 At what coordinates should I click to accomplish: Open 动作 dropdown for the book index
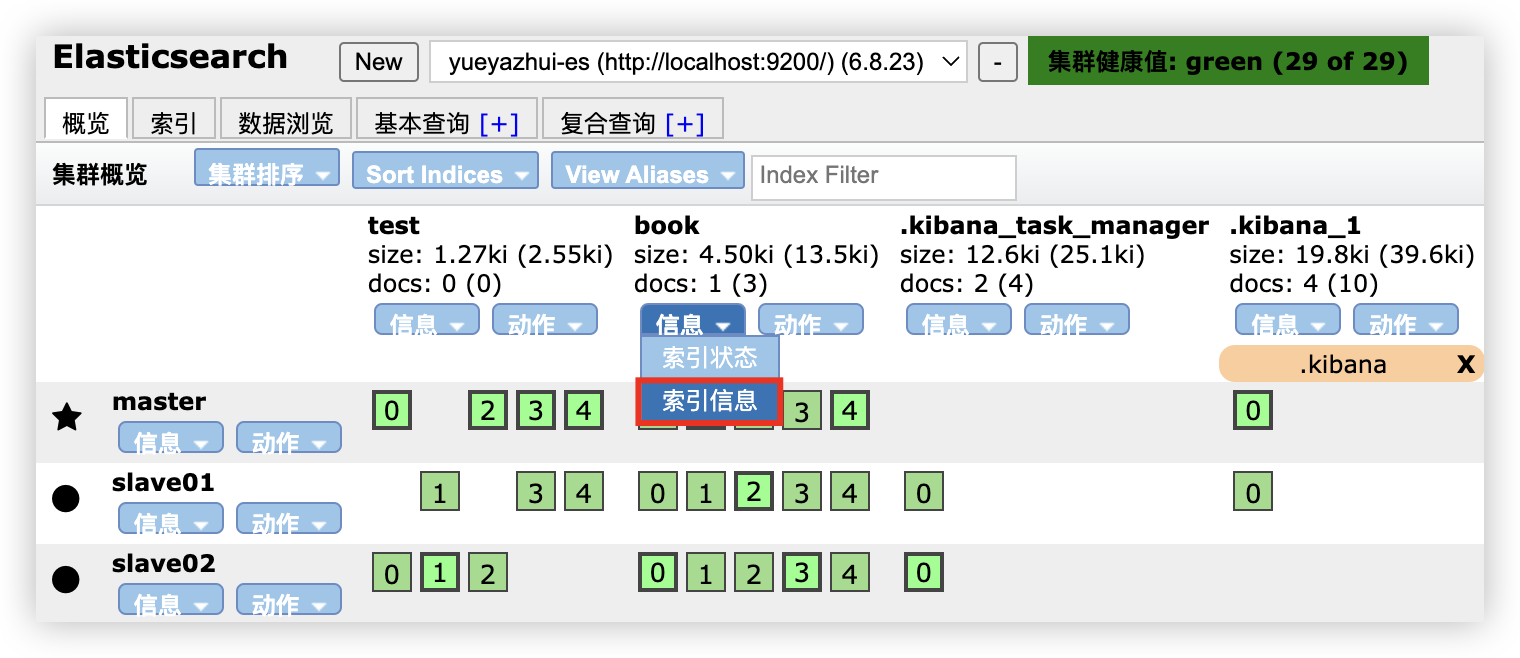point(811,320)
